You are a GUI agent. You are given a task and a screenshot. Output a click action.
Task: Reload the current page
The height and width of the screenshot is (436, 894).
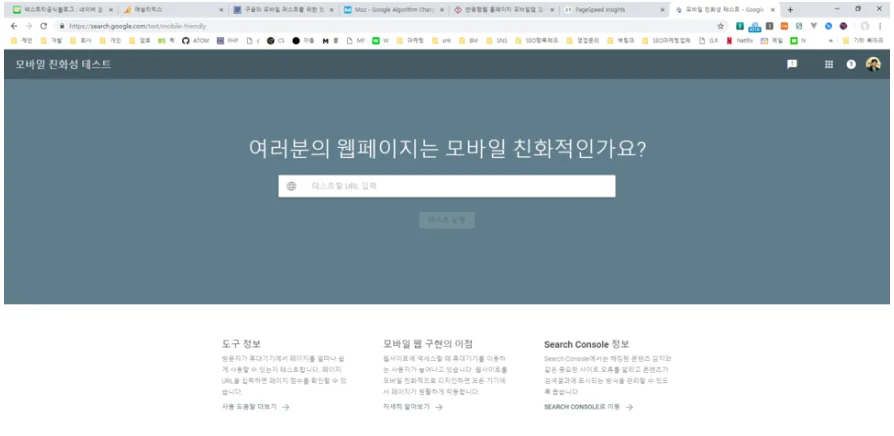pos(44,26)
